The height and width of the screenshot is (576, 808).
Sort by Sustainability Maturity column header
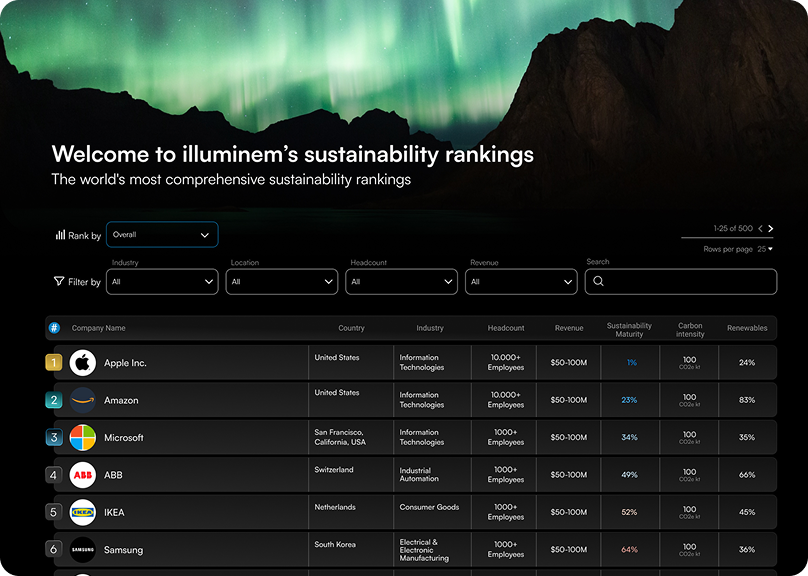tap(629, 330)
